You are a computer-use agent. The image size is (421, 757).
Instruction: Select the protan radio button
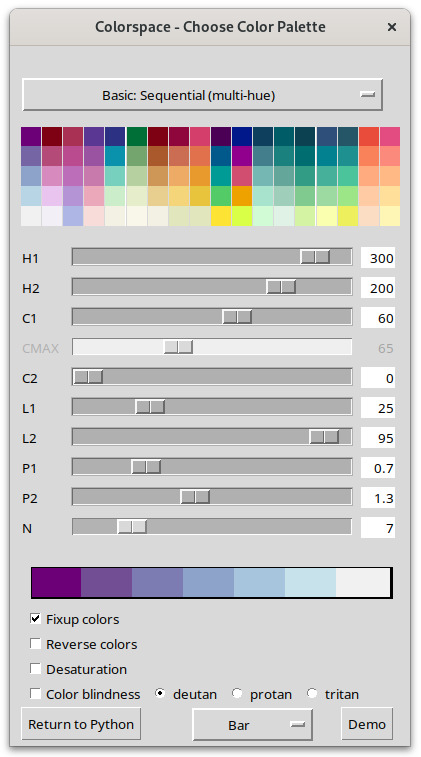click(237, 694)
